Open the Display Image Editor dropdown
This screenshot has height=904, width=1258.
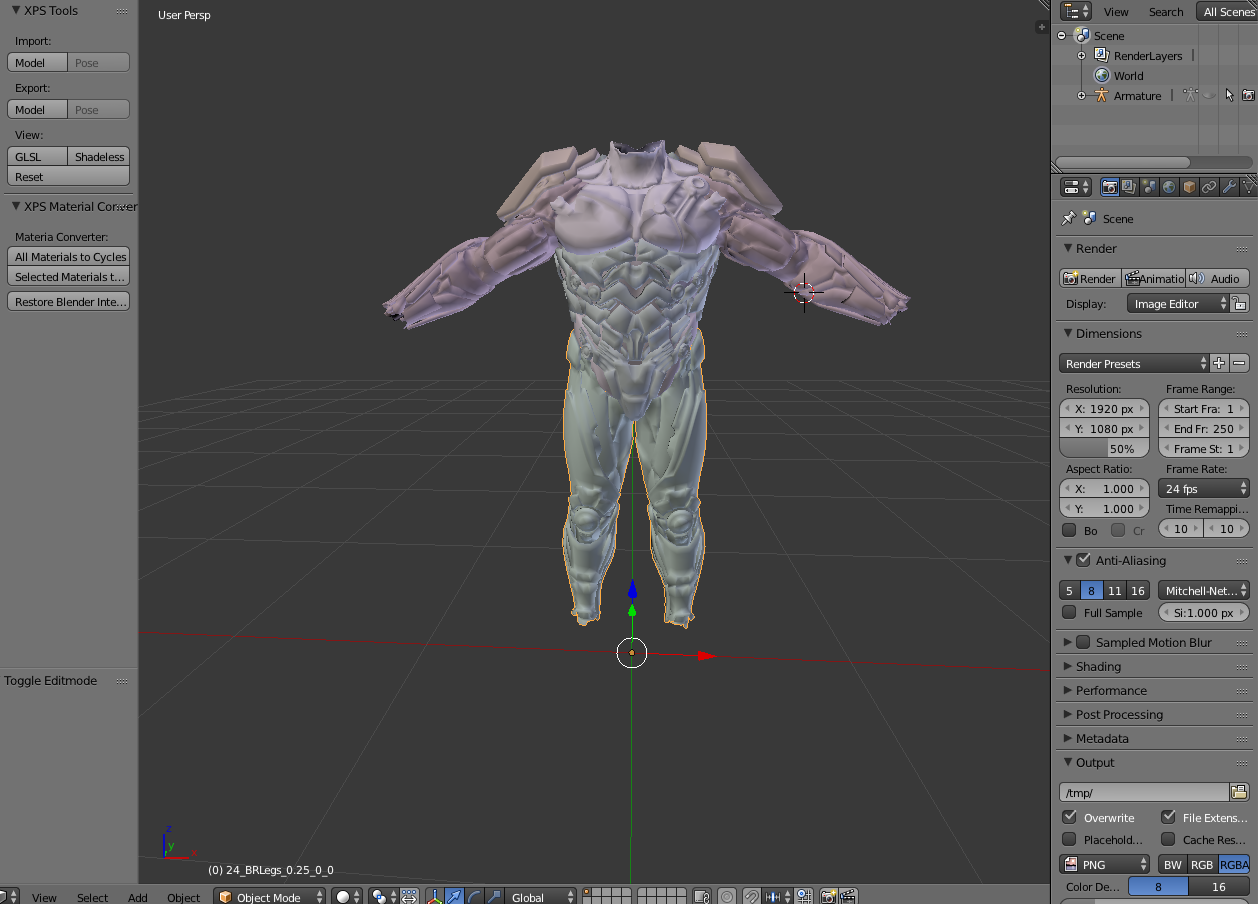tap(1177, 303)
